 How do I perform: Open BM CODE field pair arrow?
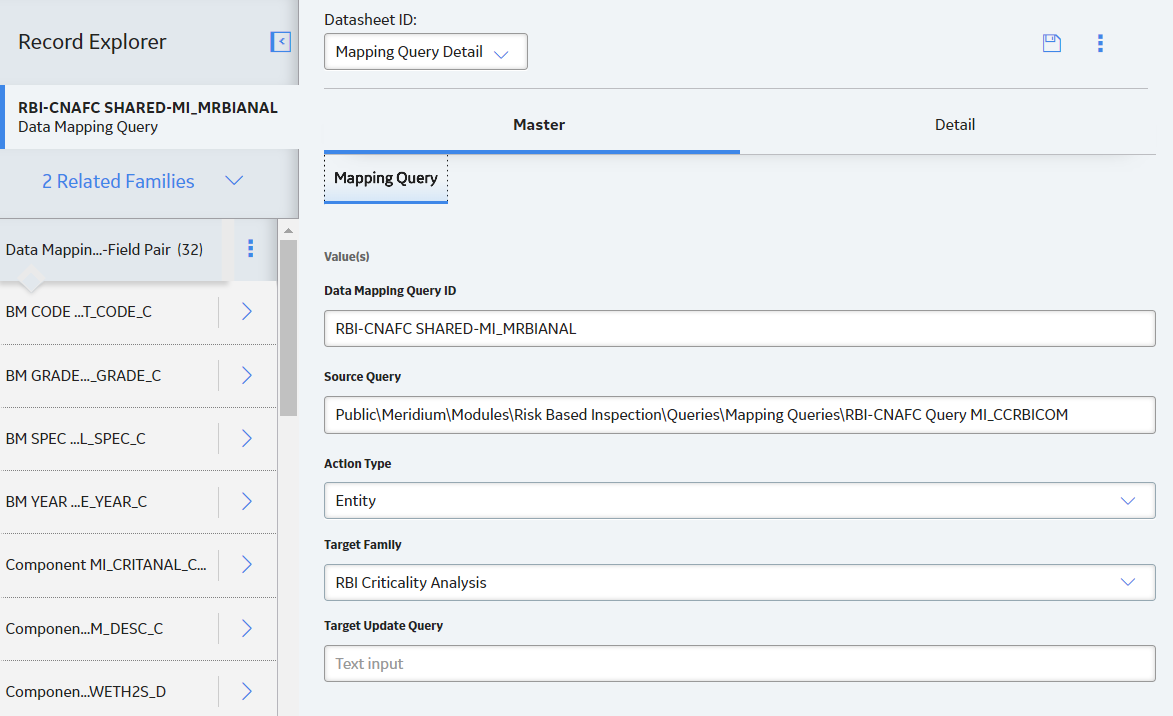click(247, 311)
